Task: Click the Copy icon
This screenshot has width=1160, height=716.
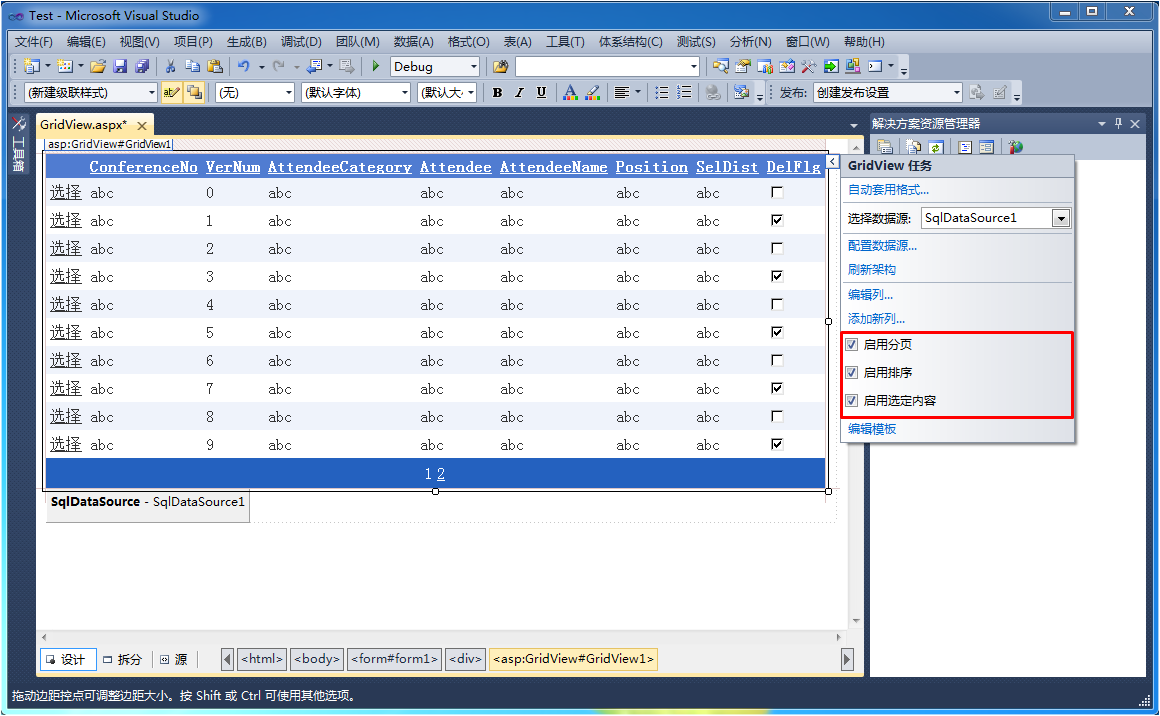Action: [x=192, y=67]
